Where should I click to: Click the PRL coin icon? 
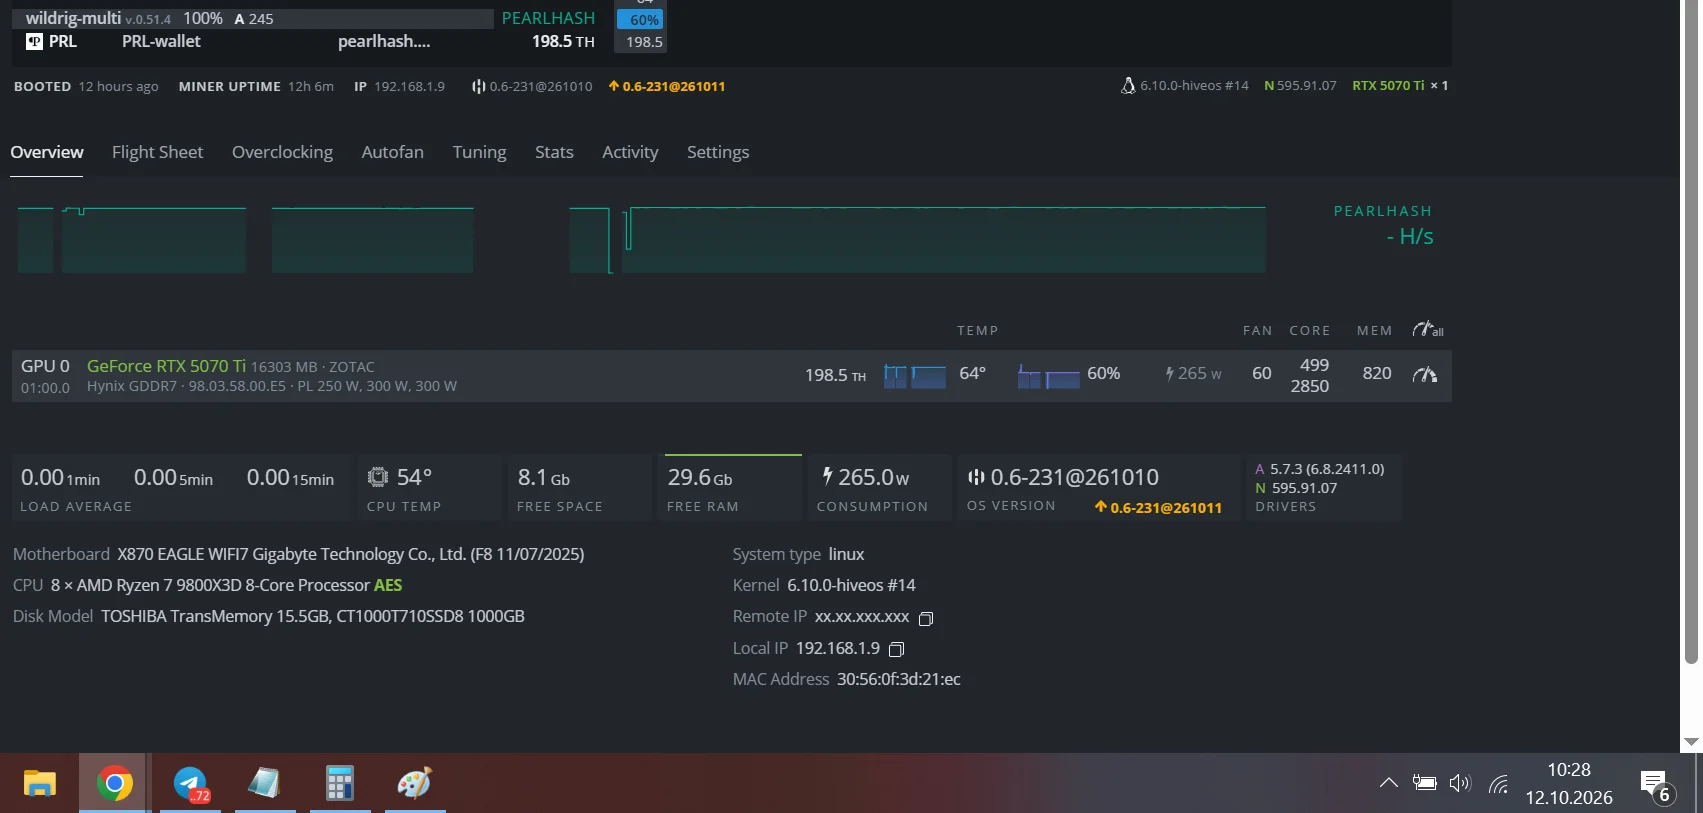(x=34, y=41)
